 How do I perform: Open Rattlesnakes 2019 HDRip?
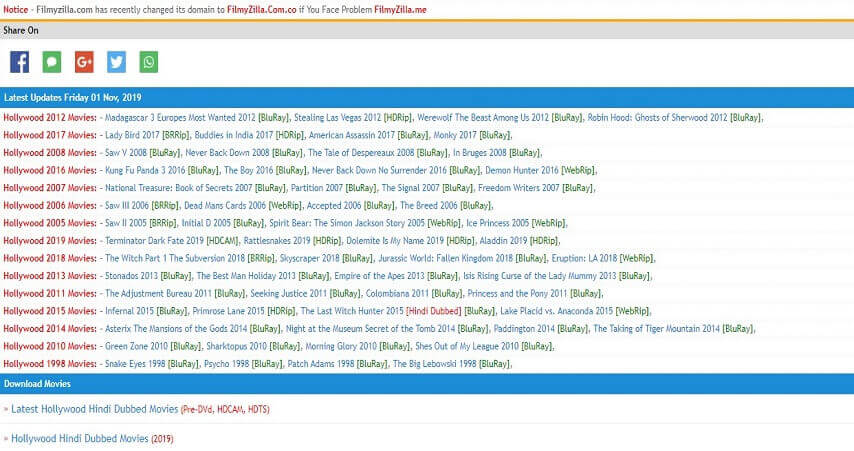point(292,241)
